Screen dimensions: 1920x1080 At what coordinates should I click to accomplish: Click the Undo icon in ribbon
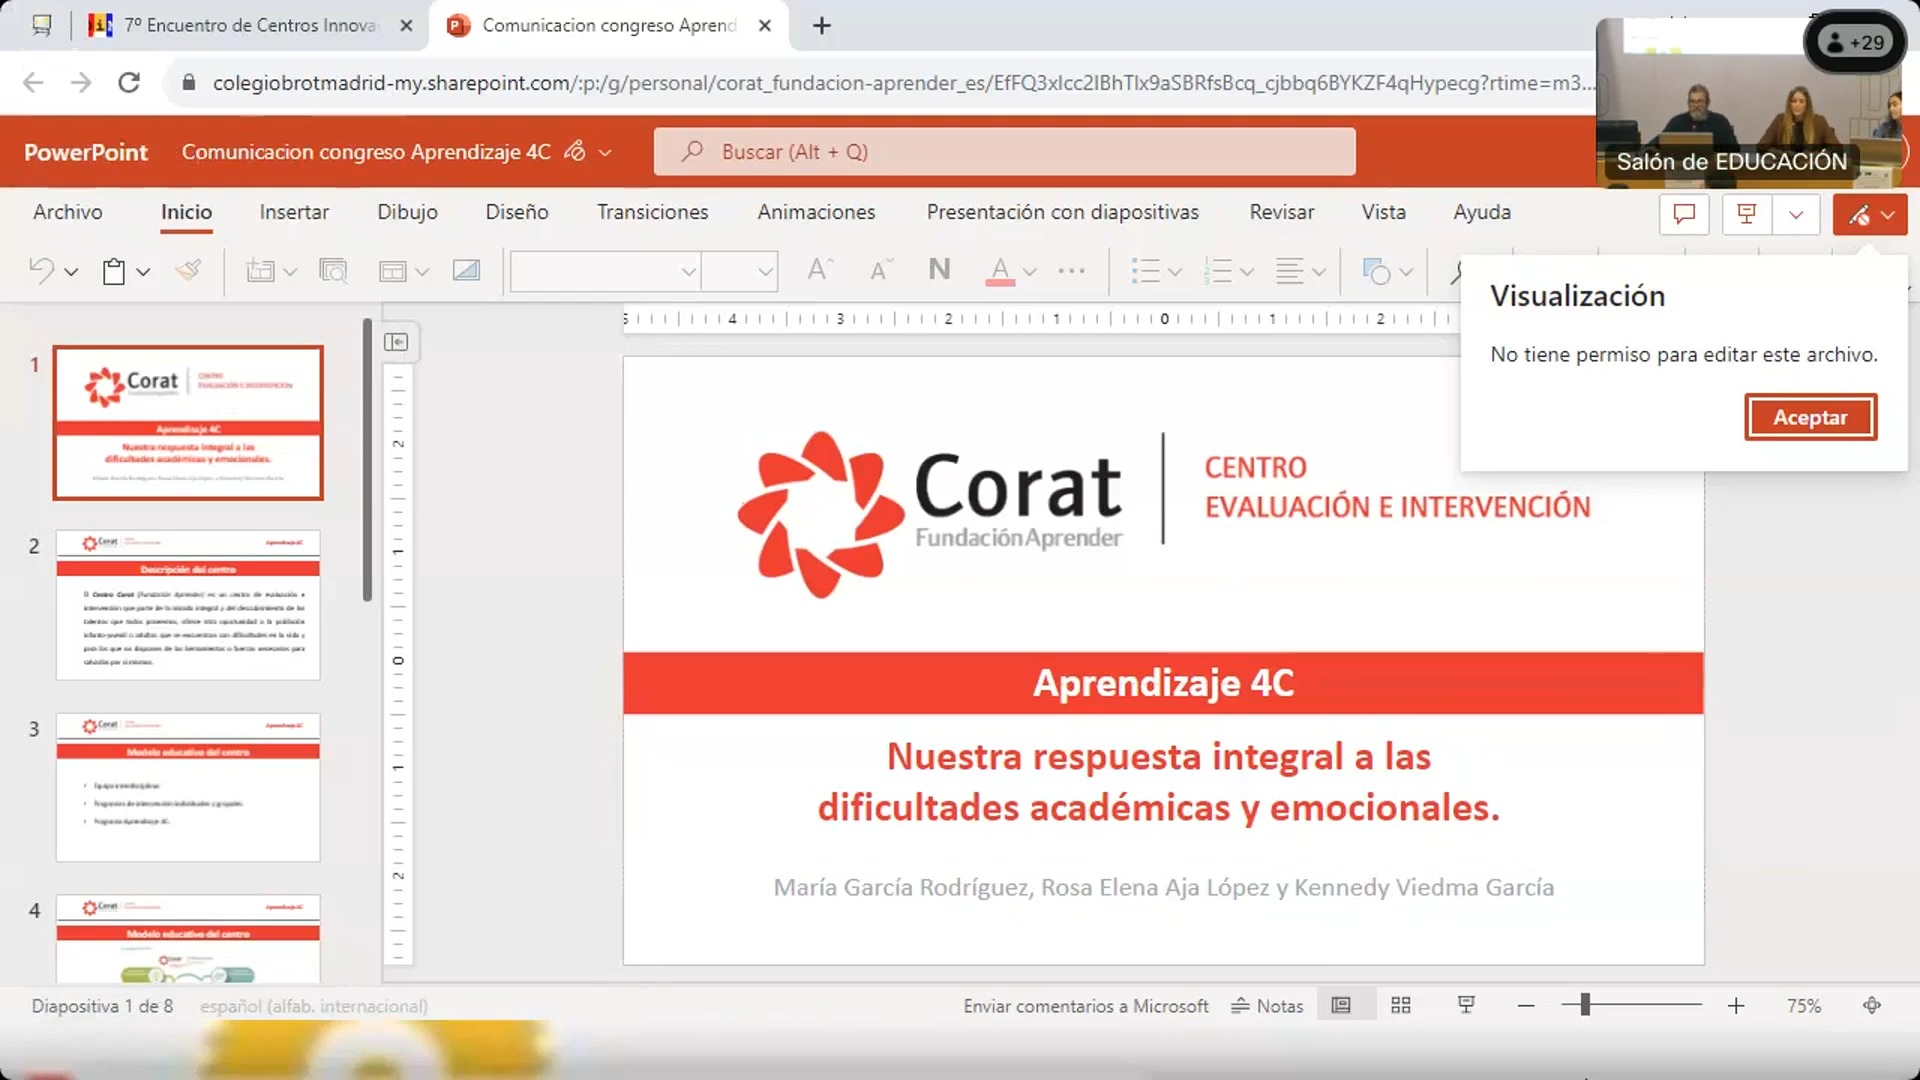(42, 271)
